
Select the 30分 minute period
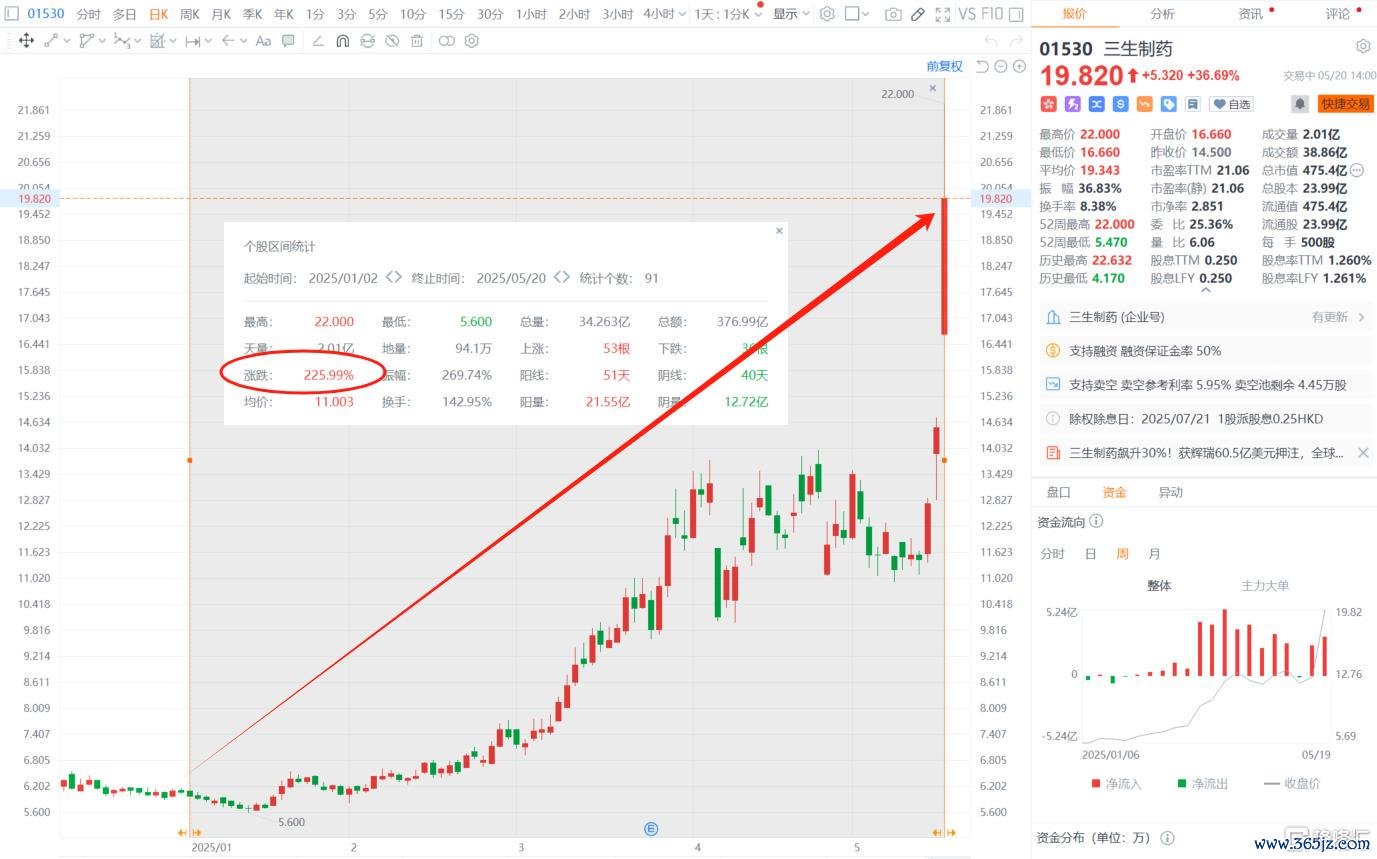490,14
